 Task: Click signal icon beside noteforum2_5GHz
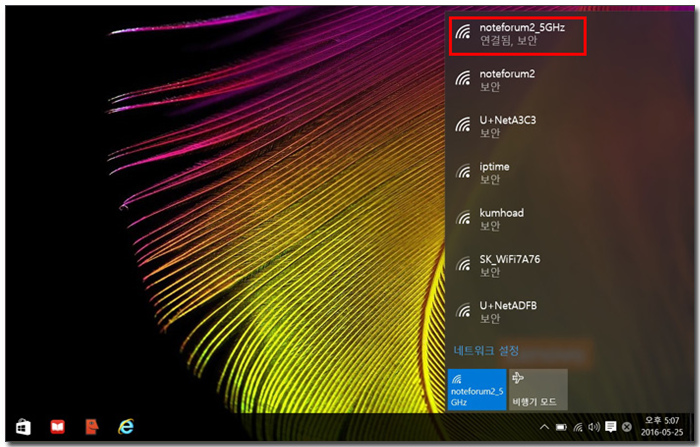pos(463,32)
